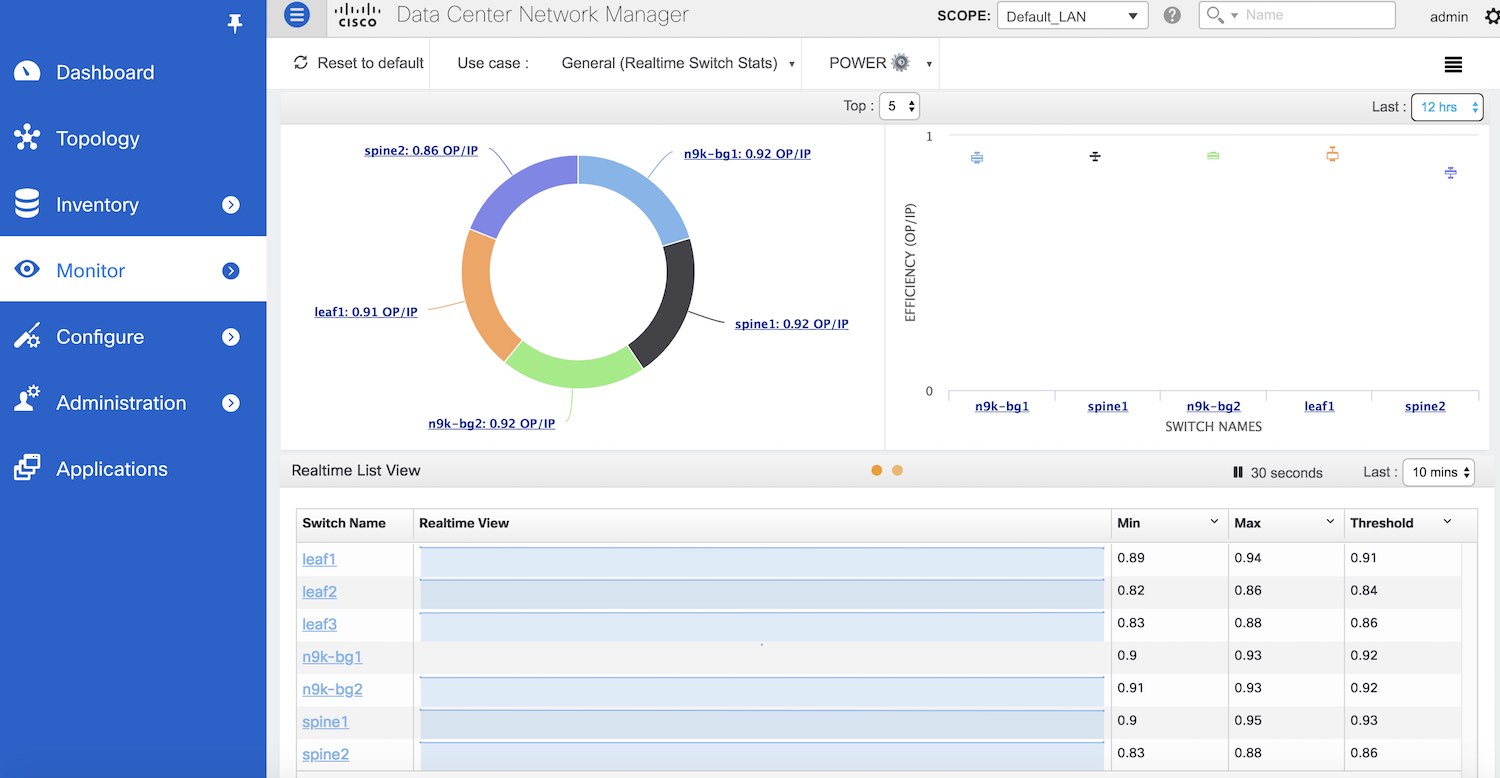Viewport: 1500px width, 778px height.
Task: Open the Inventory menu in sidebar
Action: tap(97, 204)
